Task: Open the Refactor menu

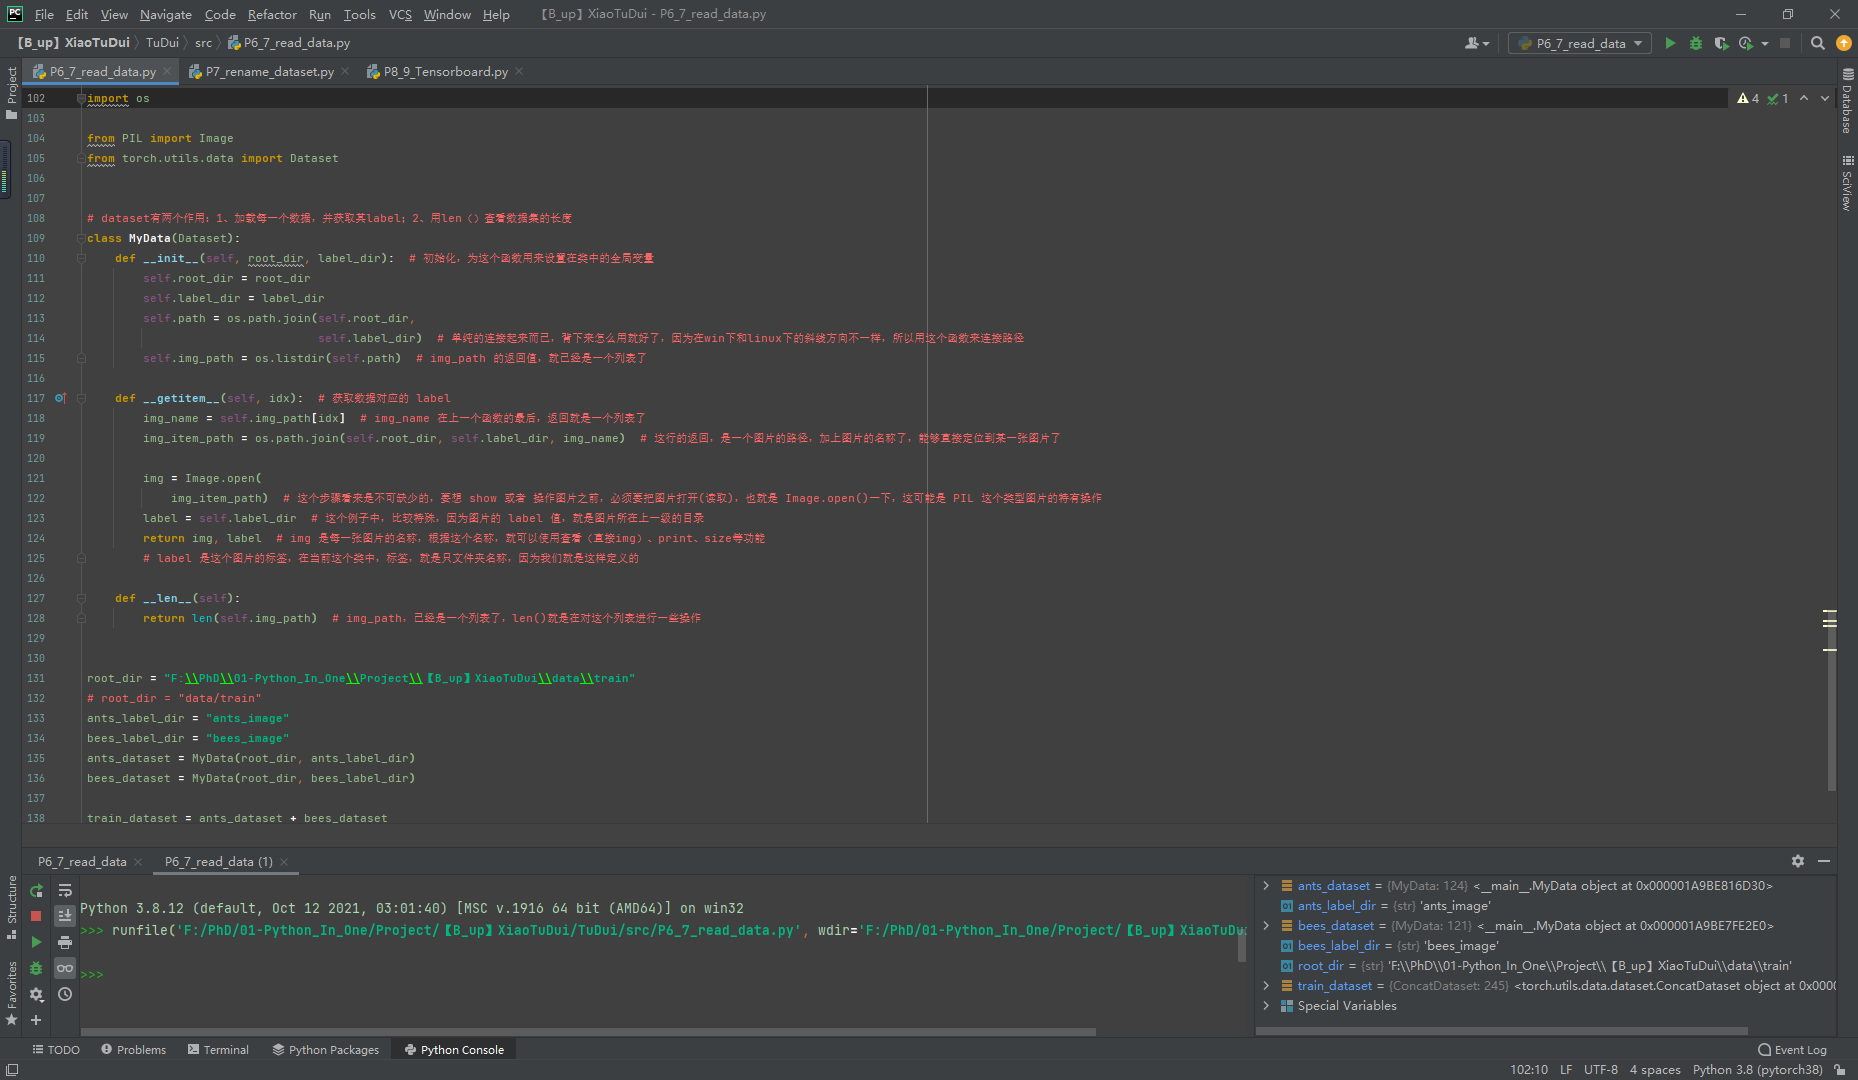Action: pyautogui.click(x=272, y=14)
